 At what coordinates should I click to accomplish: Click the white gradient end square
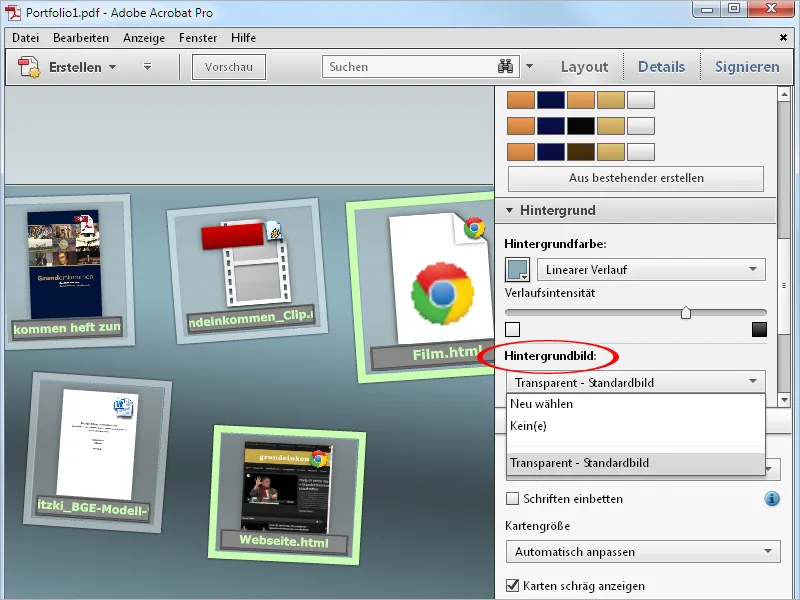[512, 330]
